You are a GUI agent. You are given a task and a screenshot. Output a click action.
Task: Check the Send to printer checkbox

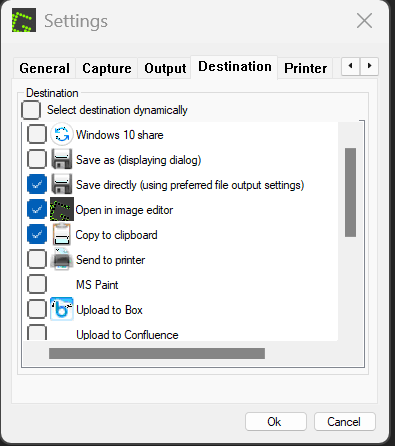(x=37, y=259)
